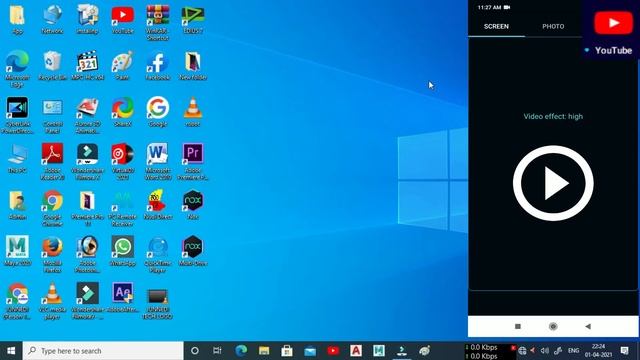This screenshot has width=640, height=360.
Task: Open the Recycle Bin
Action: tap(52, 65)
